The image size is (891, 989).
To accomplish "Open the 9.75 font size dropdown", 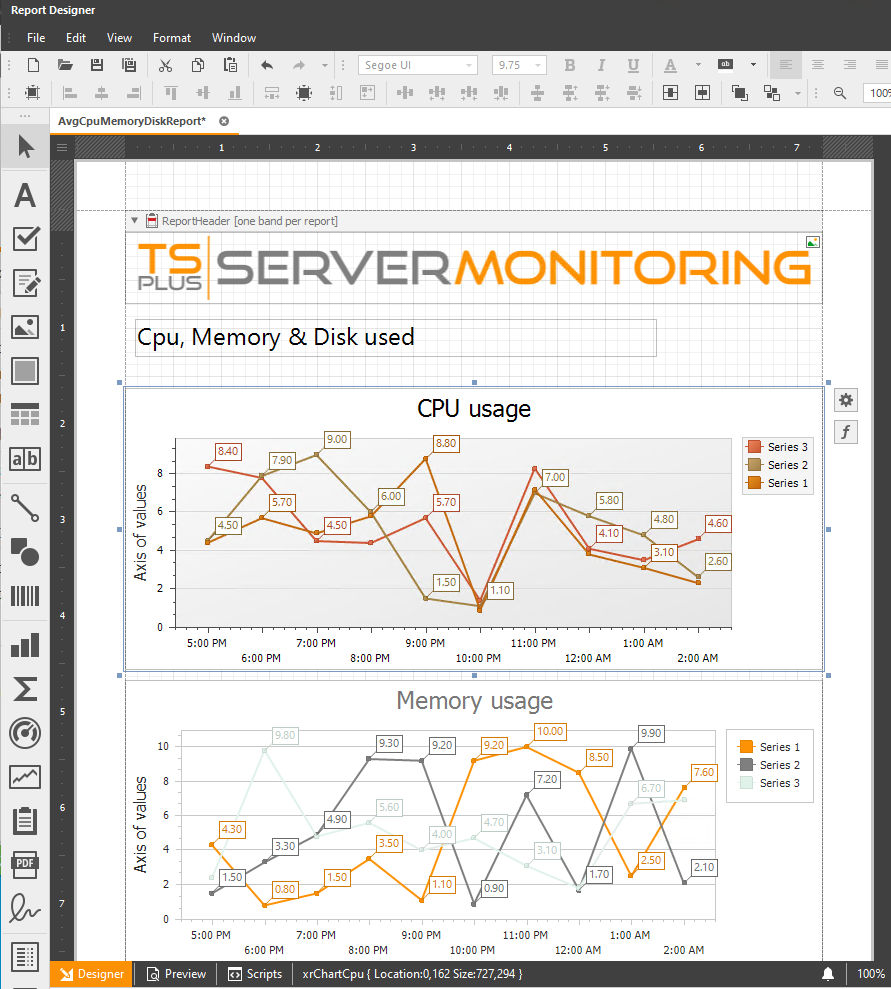I will tap(536, 65).
